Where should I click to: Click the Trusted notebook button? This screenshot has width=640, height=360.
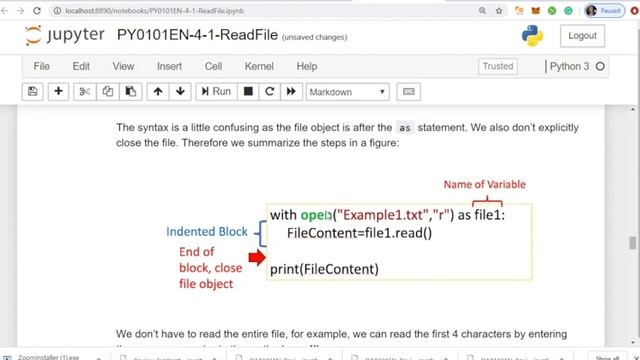click(x=498, y=66)
